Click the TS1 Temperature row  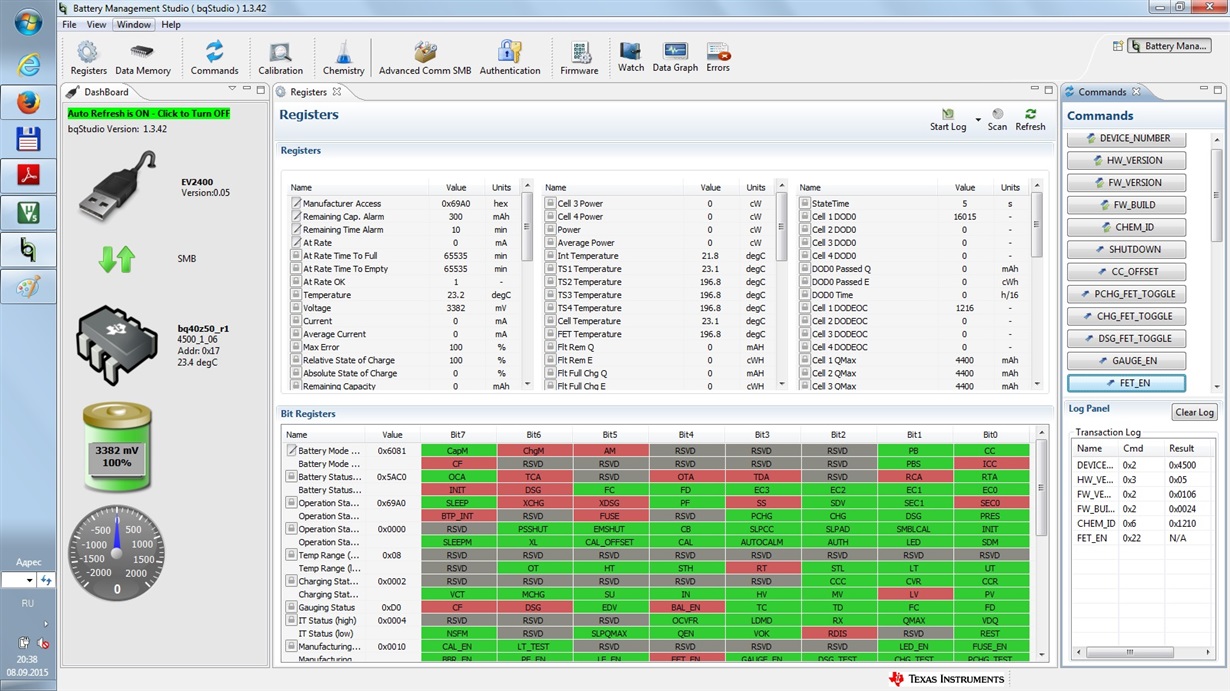click(659, 269)
